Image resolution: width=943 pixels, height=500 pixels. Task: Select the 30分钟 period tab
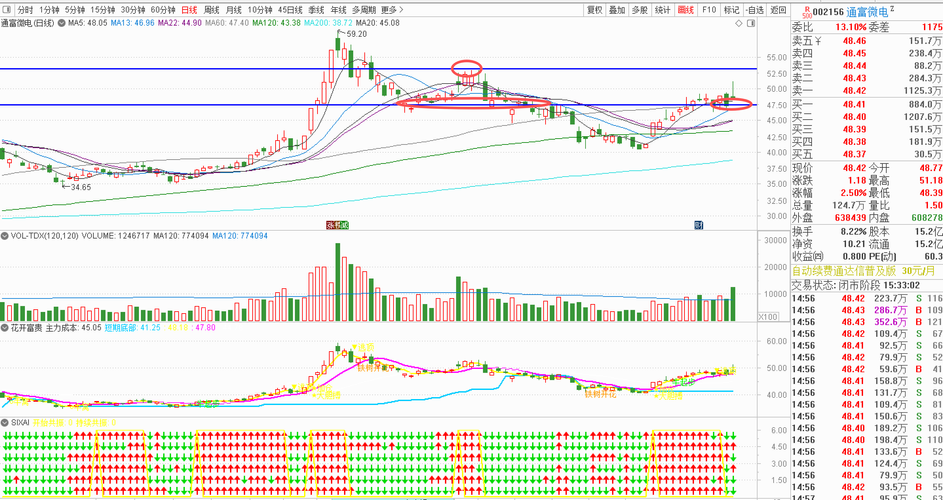[133, 10]
